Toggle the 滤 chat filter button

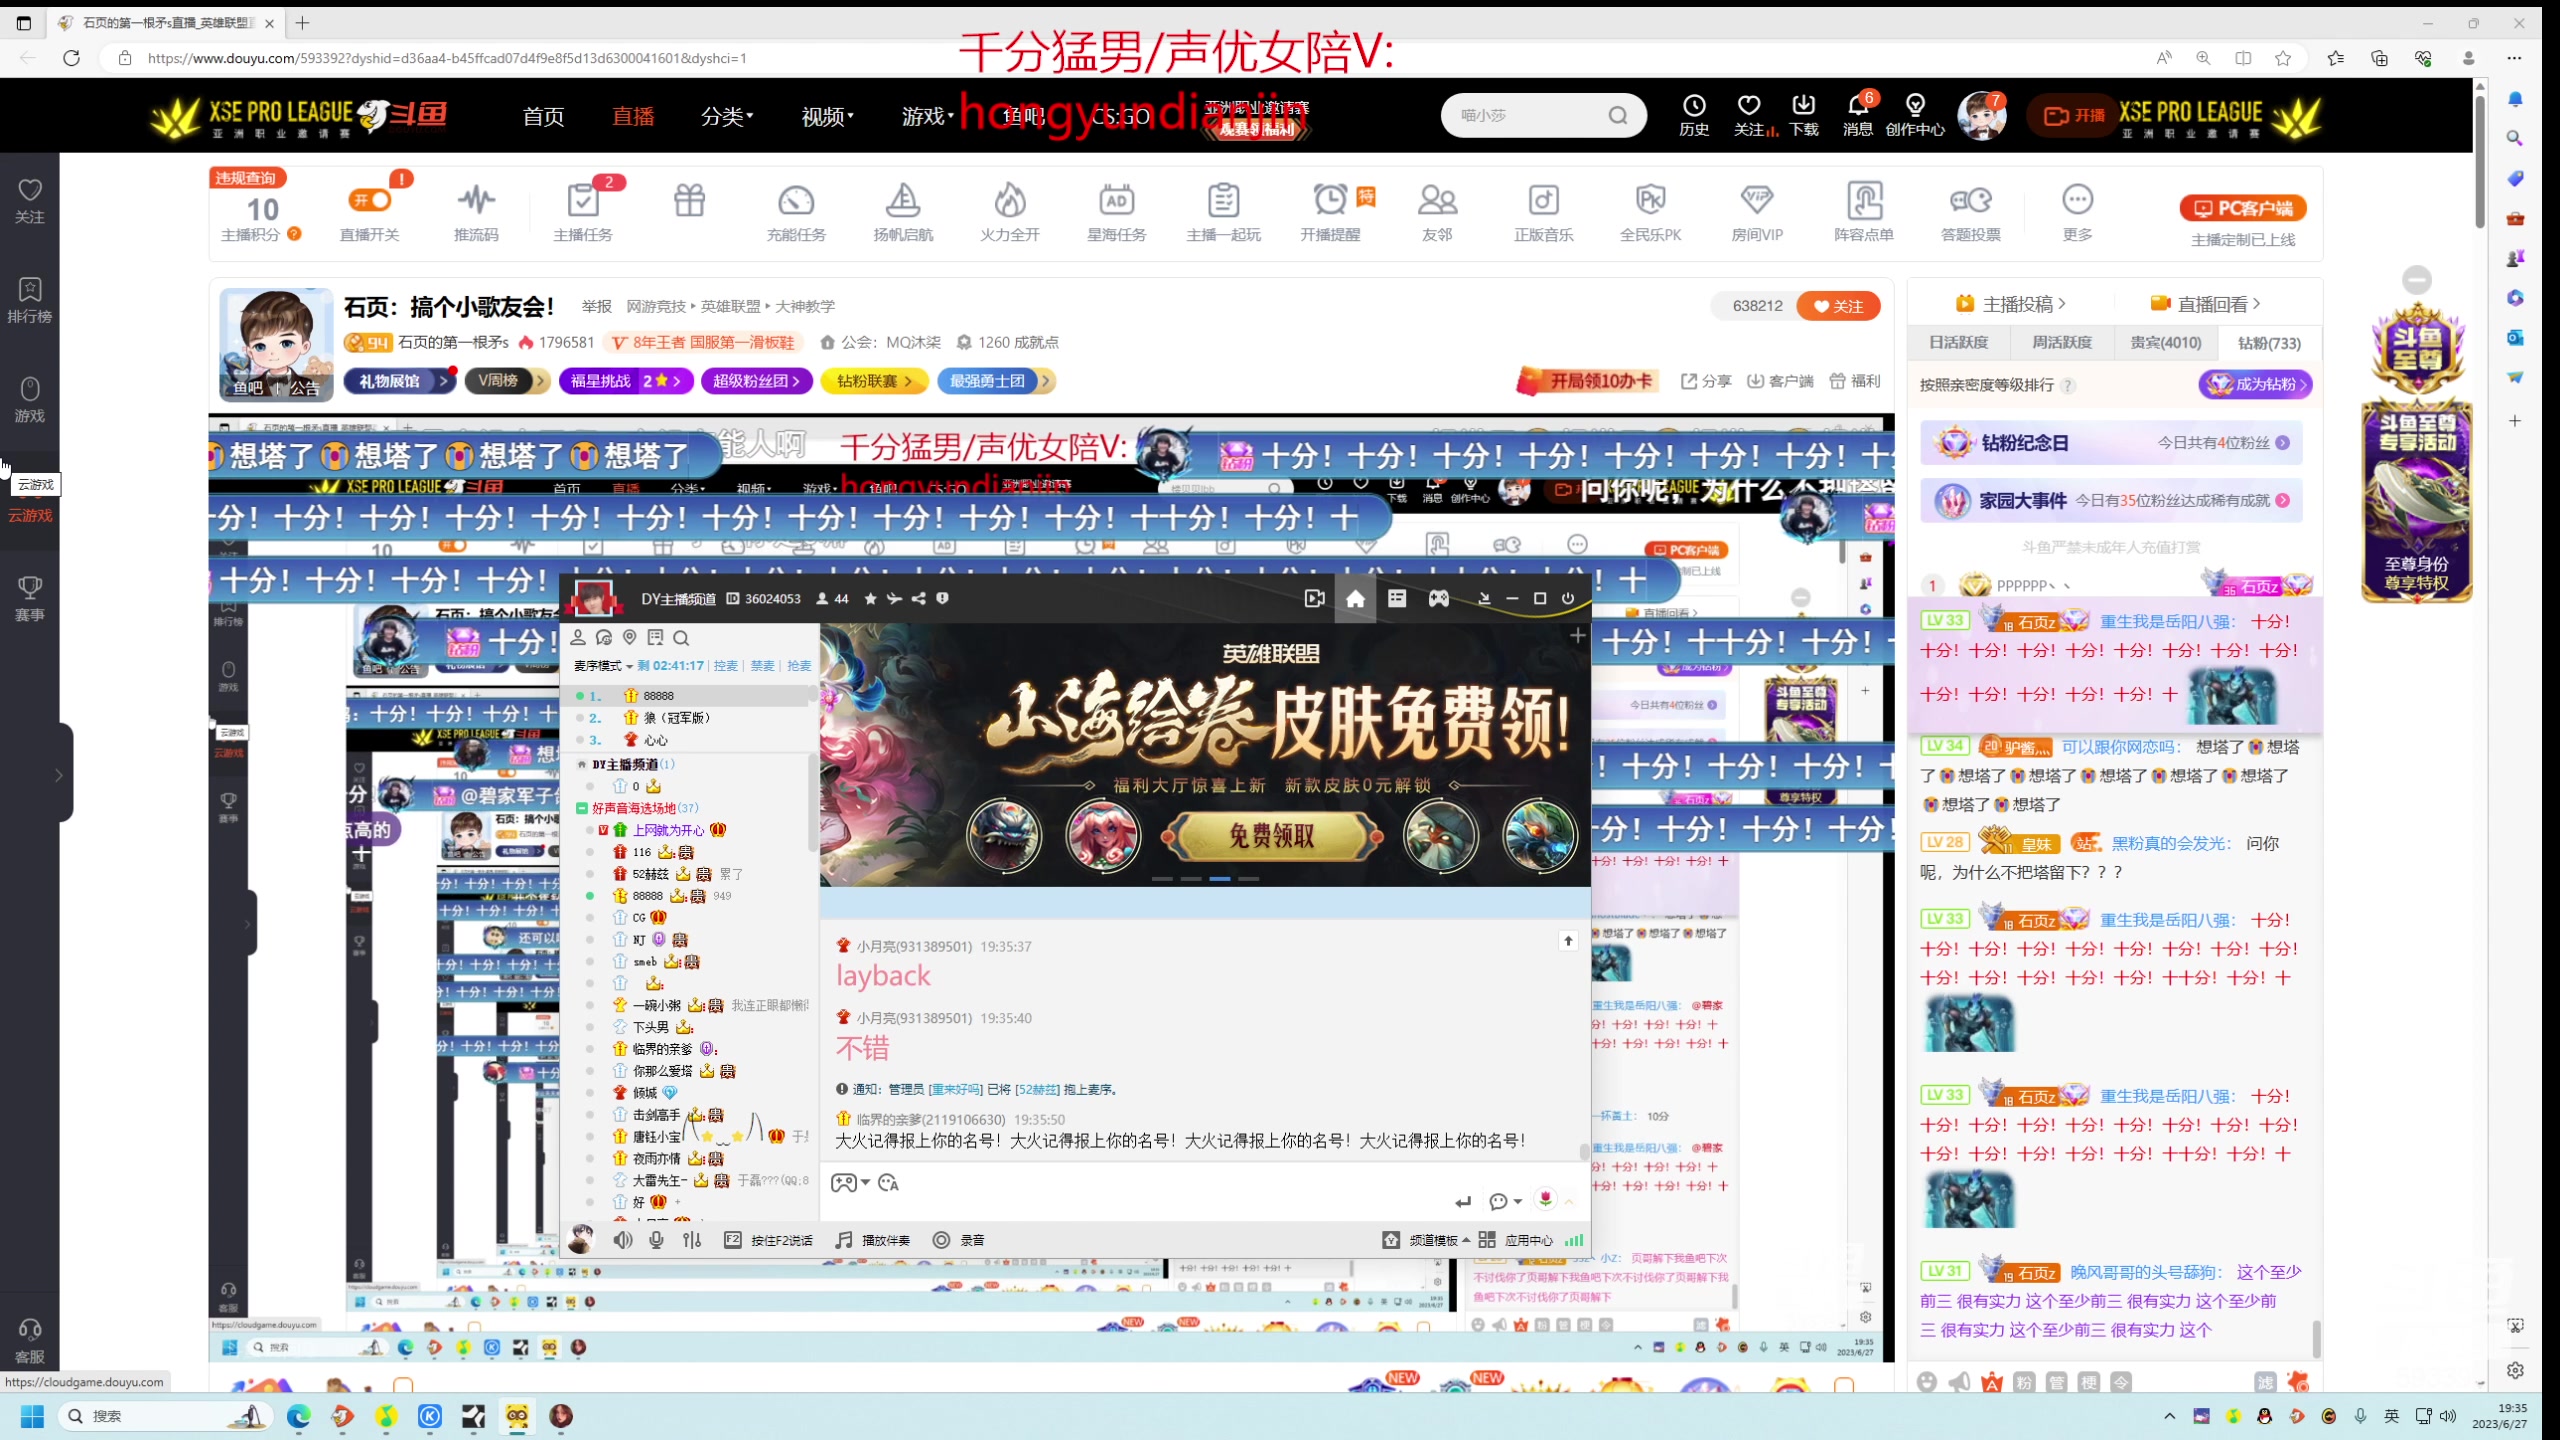tap(2265, 1382)
